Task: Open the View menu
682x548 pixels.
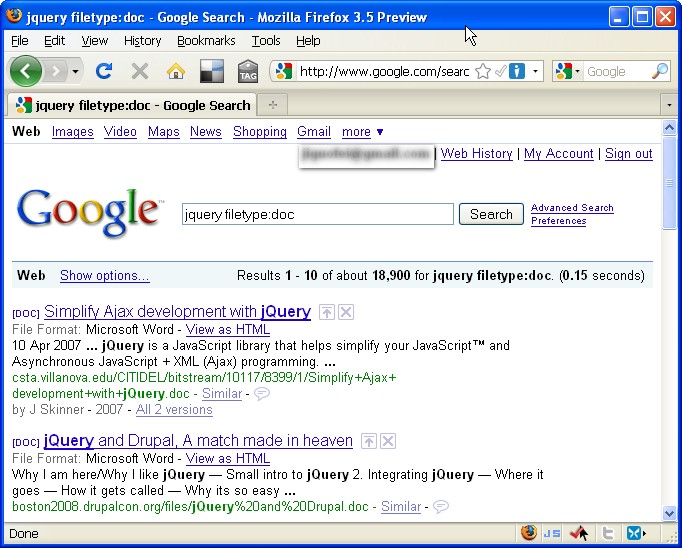Action: [x=94, y=41]
